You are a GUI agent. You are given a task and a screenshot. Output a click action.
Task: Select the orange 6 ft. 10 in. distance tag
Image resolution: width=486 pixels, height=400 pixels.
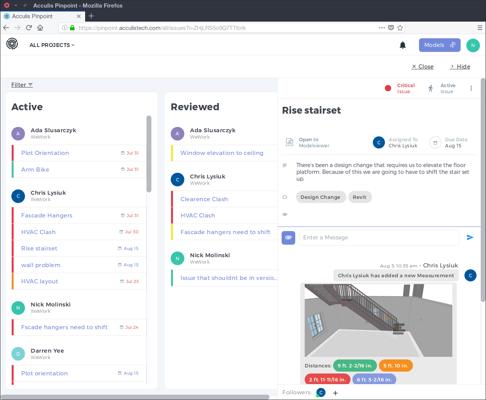(395, 366)
